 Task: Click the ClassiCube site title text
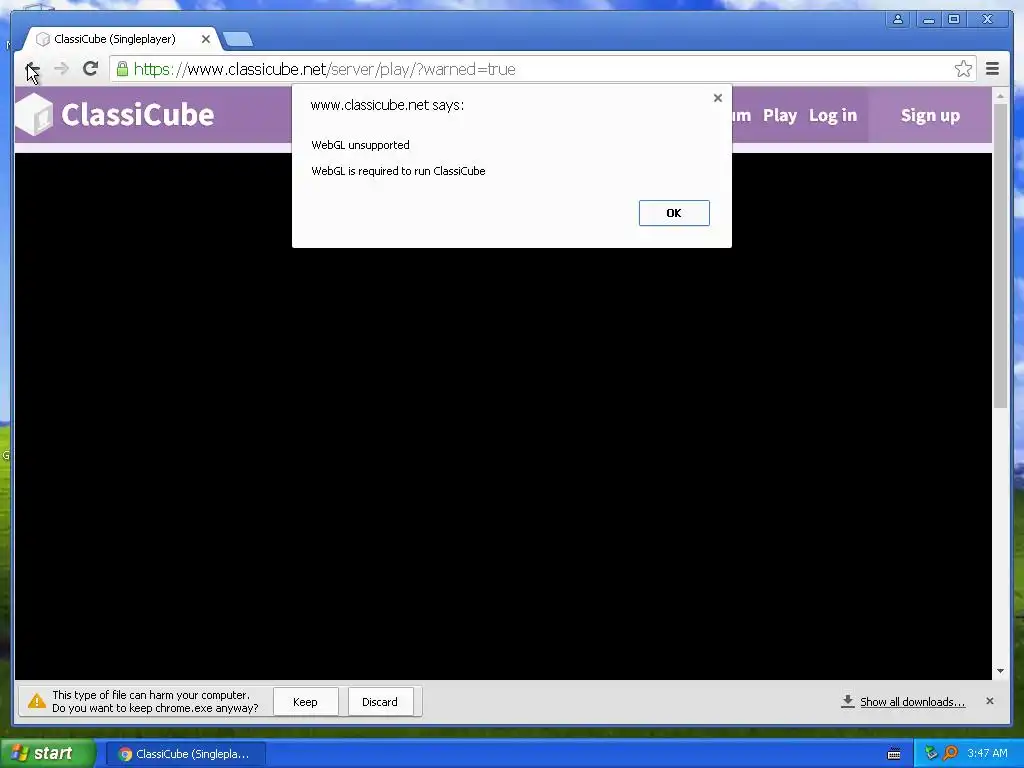pyautogui.click(x=138, y=115)
